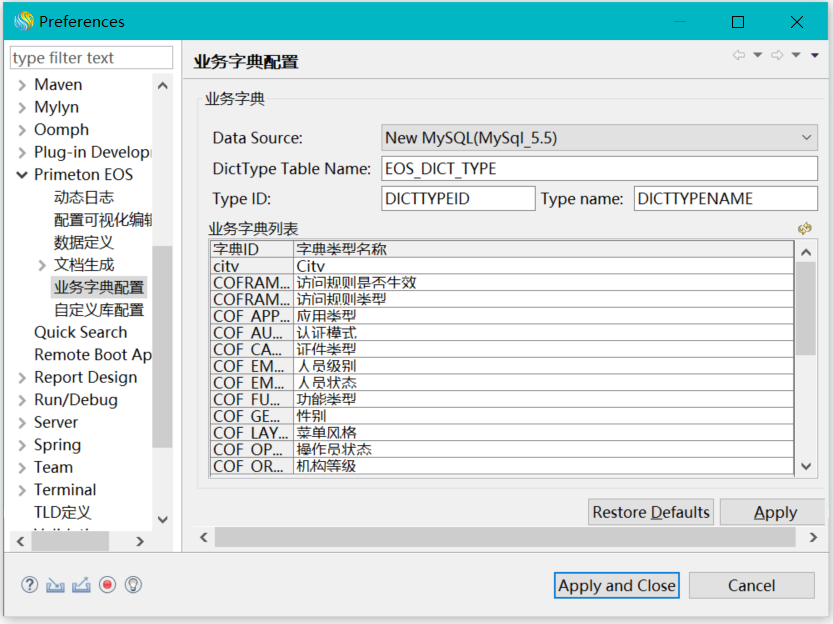Expand the Maven preferences node
Screen dimensions: 833x624
tap(22, 85)
